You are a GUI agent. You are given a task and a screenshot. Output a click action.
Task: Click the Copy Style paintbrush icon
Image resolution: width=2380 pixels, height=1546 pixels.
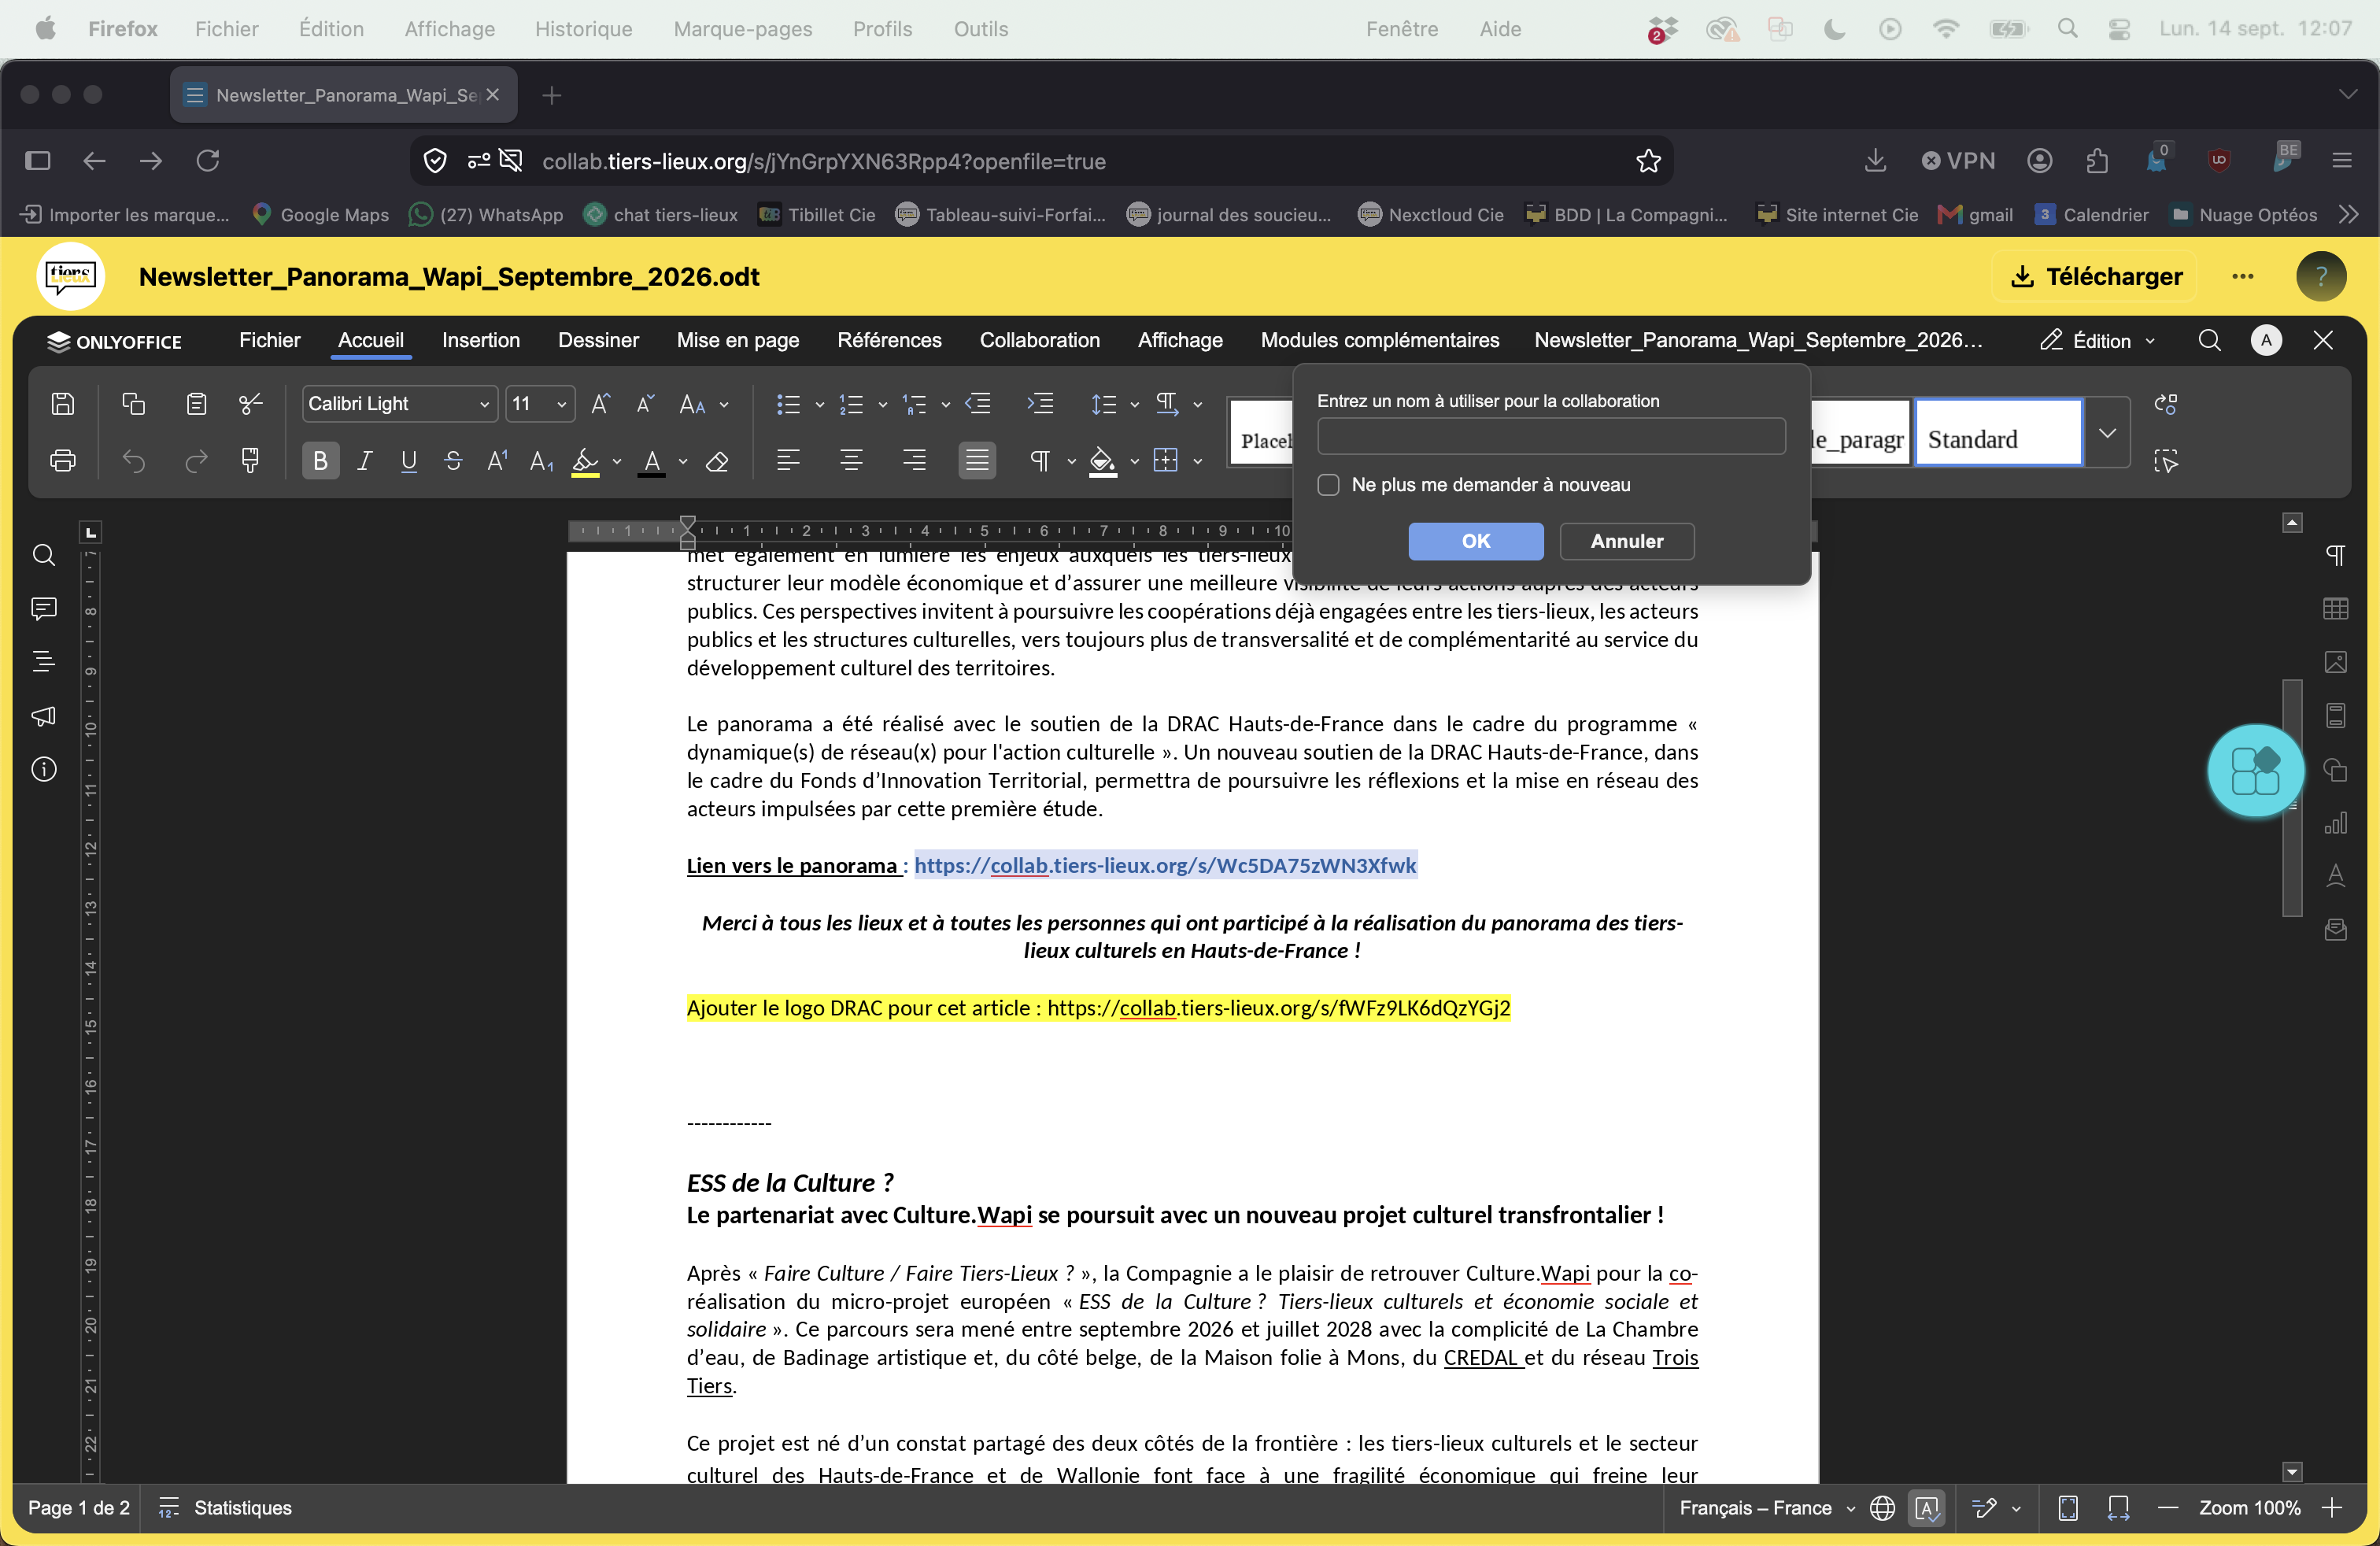click(x=251, y=460)
